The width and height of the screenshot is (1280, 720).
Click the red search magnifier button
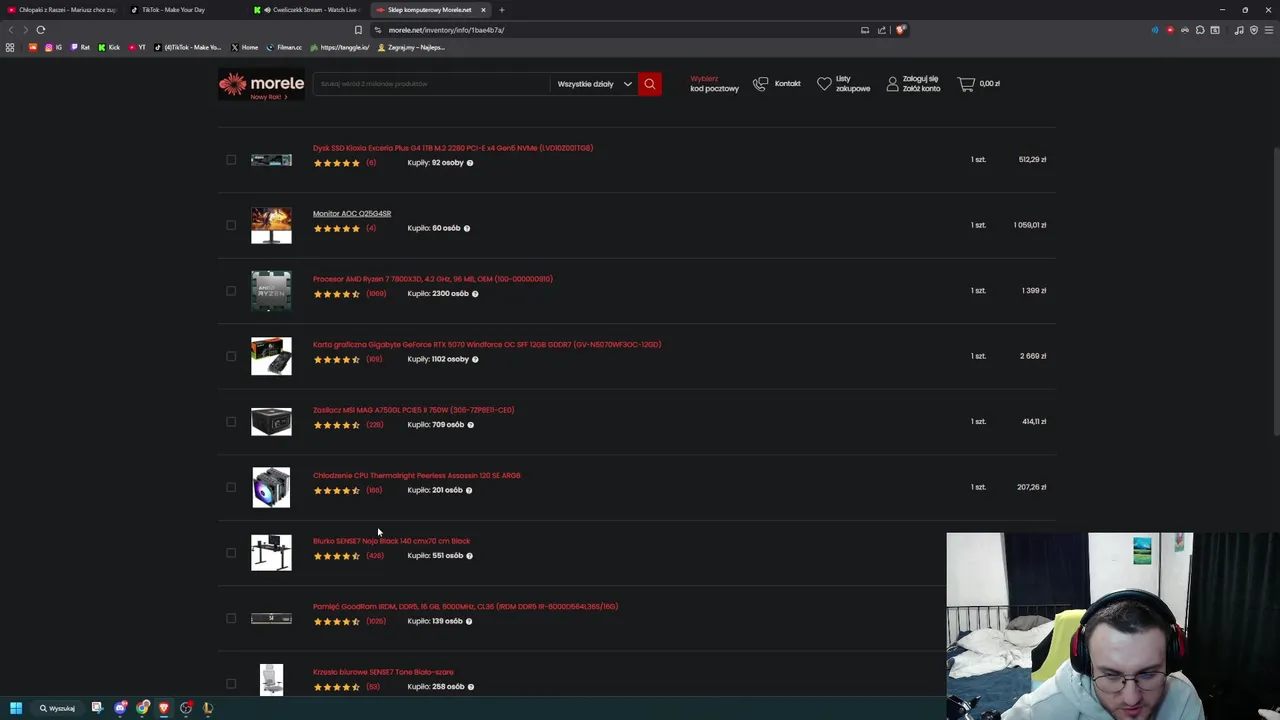650,84
